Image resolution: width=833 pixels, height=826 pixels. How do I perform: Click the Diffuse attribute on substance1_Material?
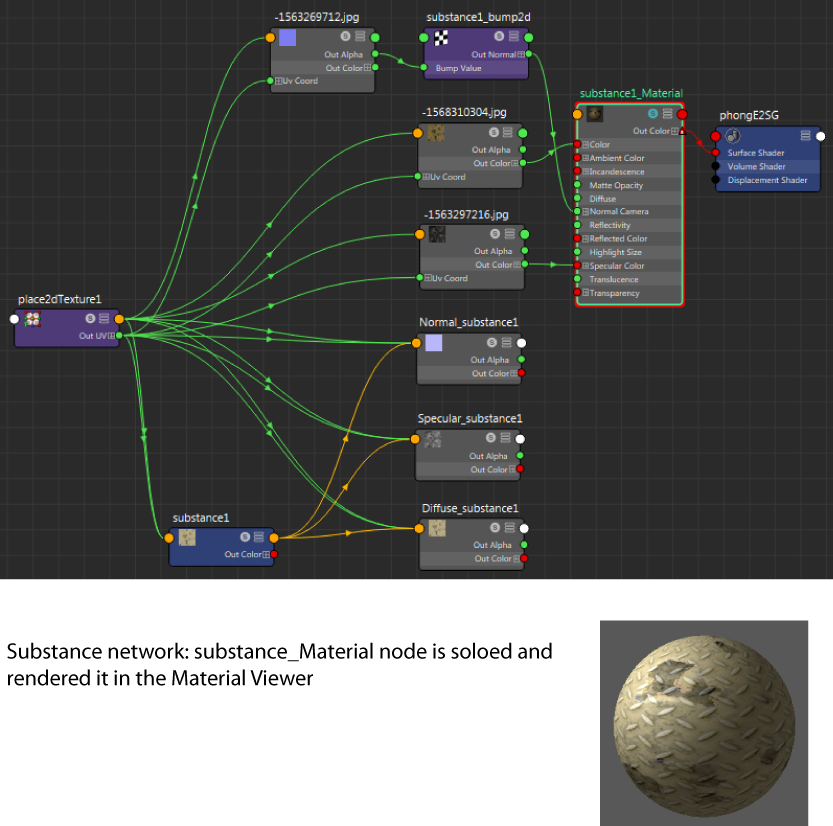[x=602, y=199]
